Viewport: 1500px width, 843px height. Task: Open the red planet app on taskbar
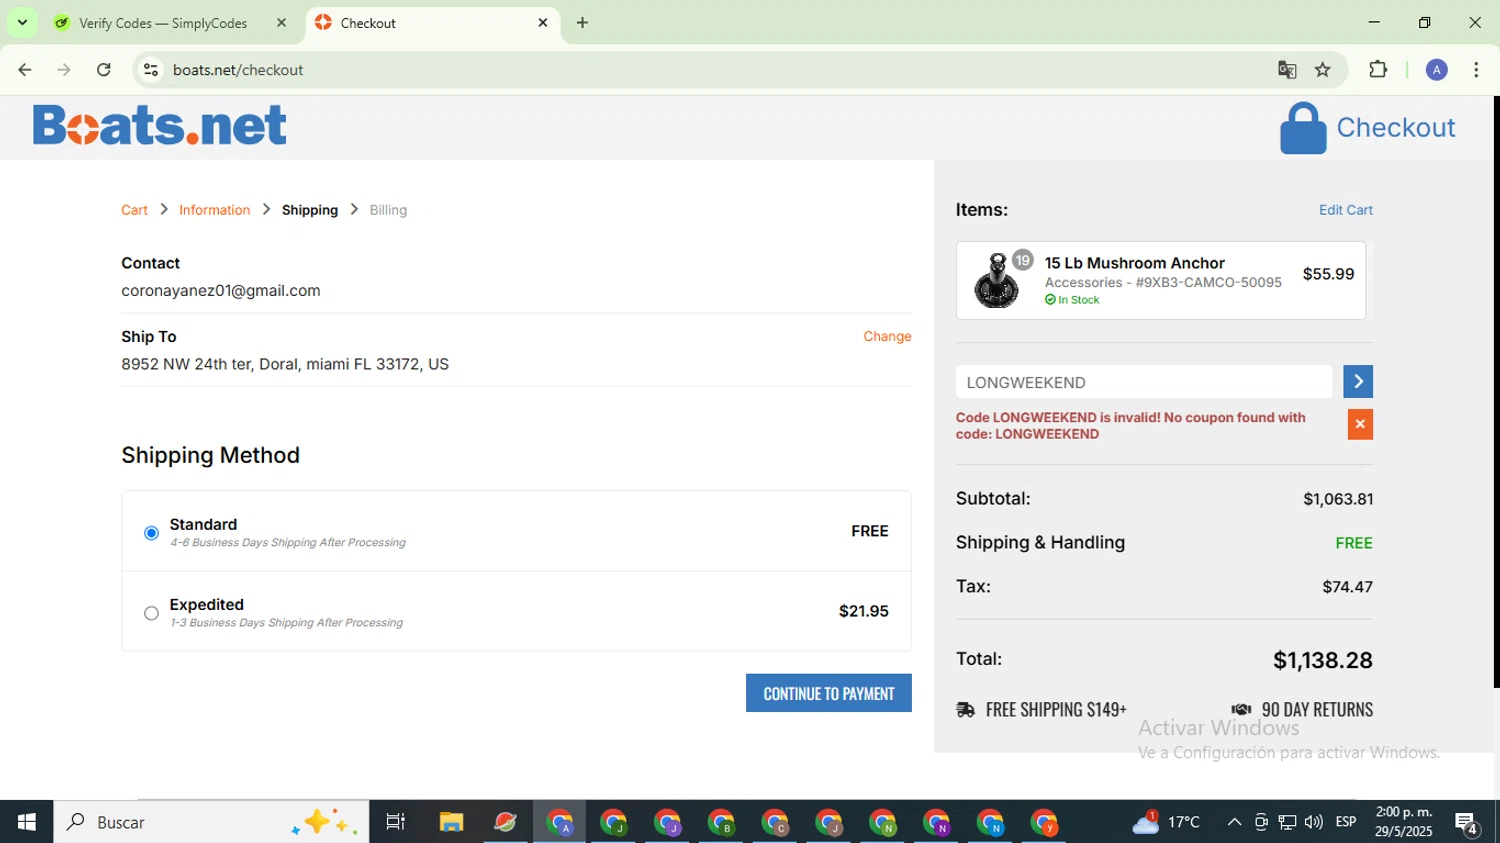(505, 822)
